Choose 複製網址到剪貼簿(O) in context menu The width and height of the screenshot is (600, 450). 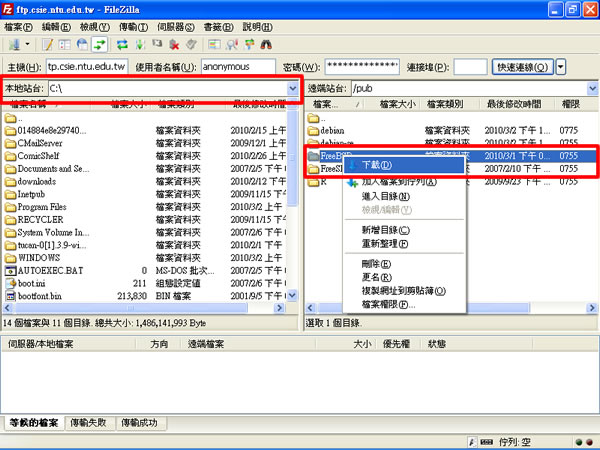coord(404,291)
